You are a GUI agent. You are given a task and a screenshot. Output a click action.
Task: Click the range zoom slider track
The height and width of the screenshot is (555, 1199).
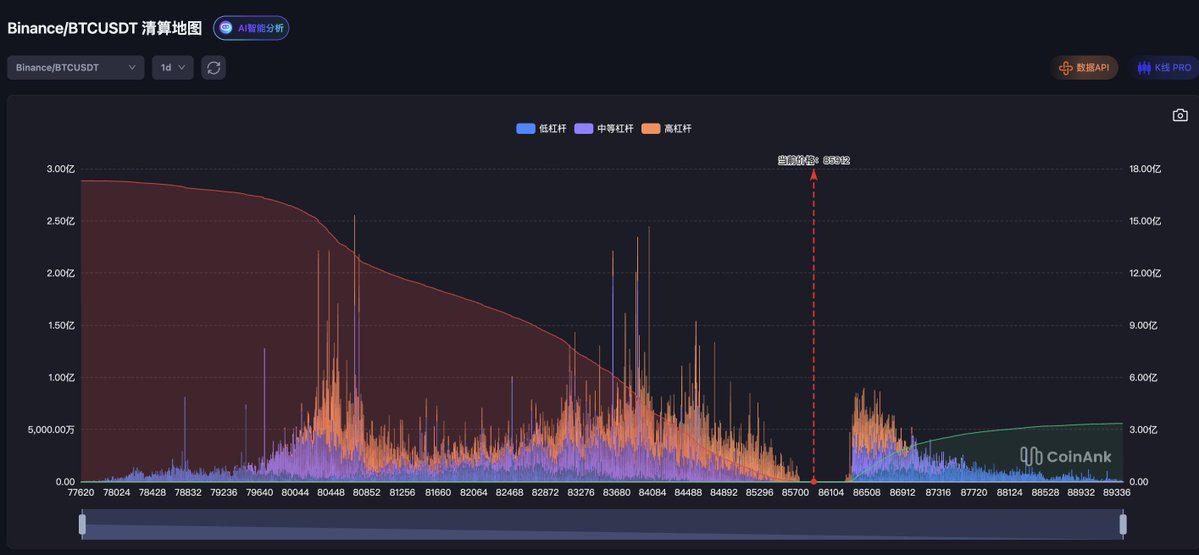[603, 524]
